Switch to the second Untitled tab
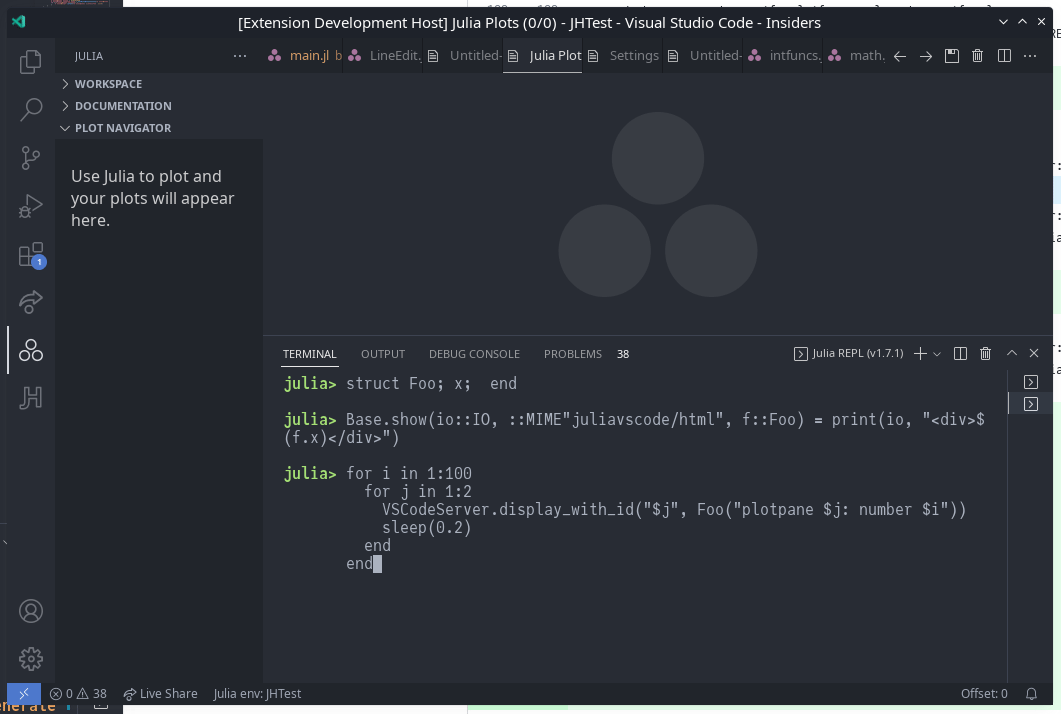The width and height of the screenshot is (1061, 714). point(703,56)
